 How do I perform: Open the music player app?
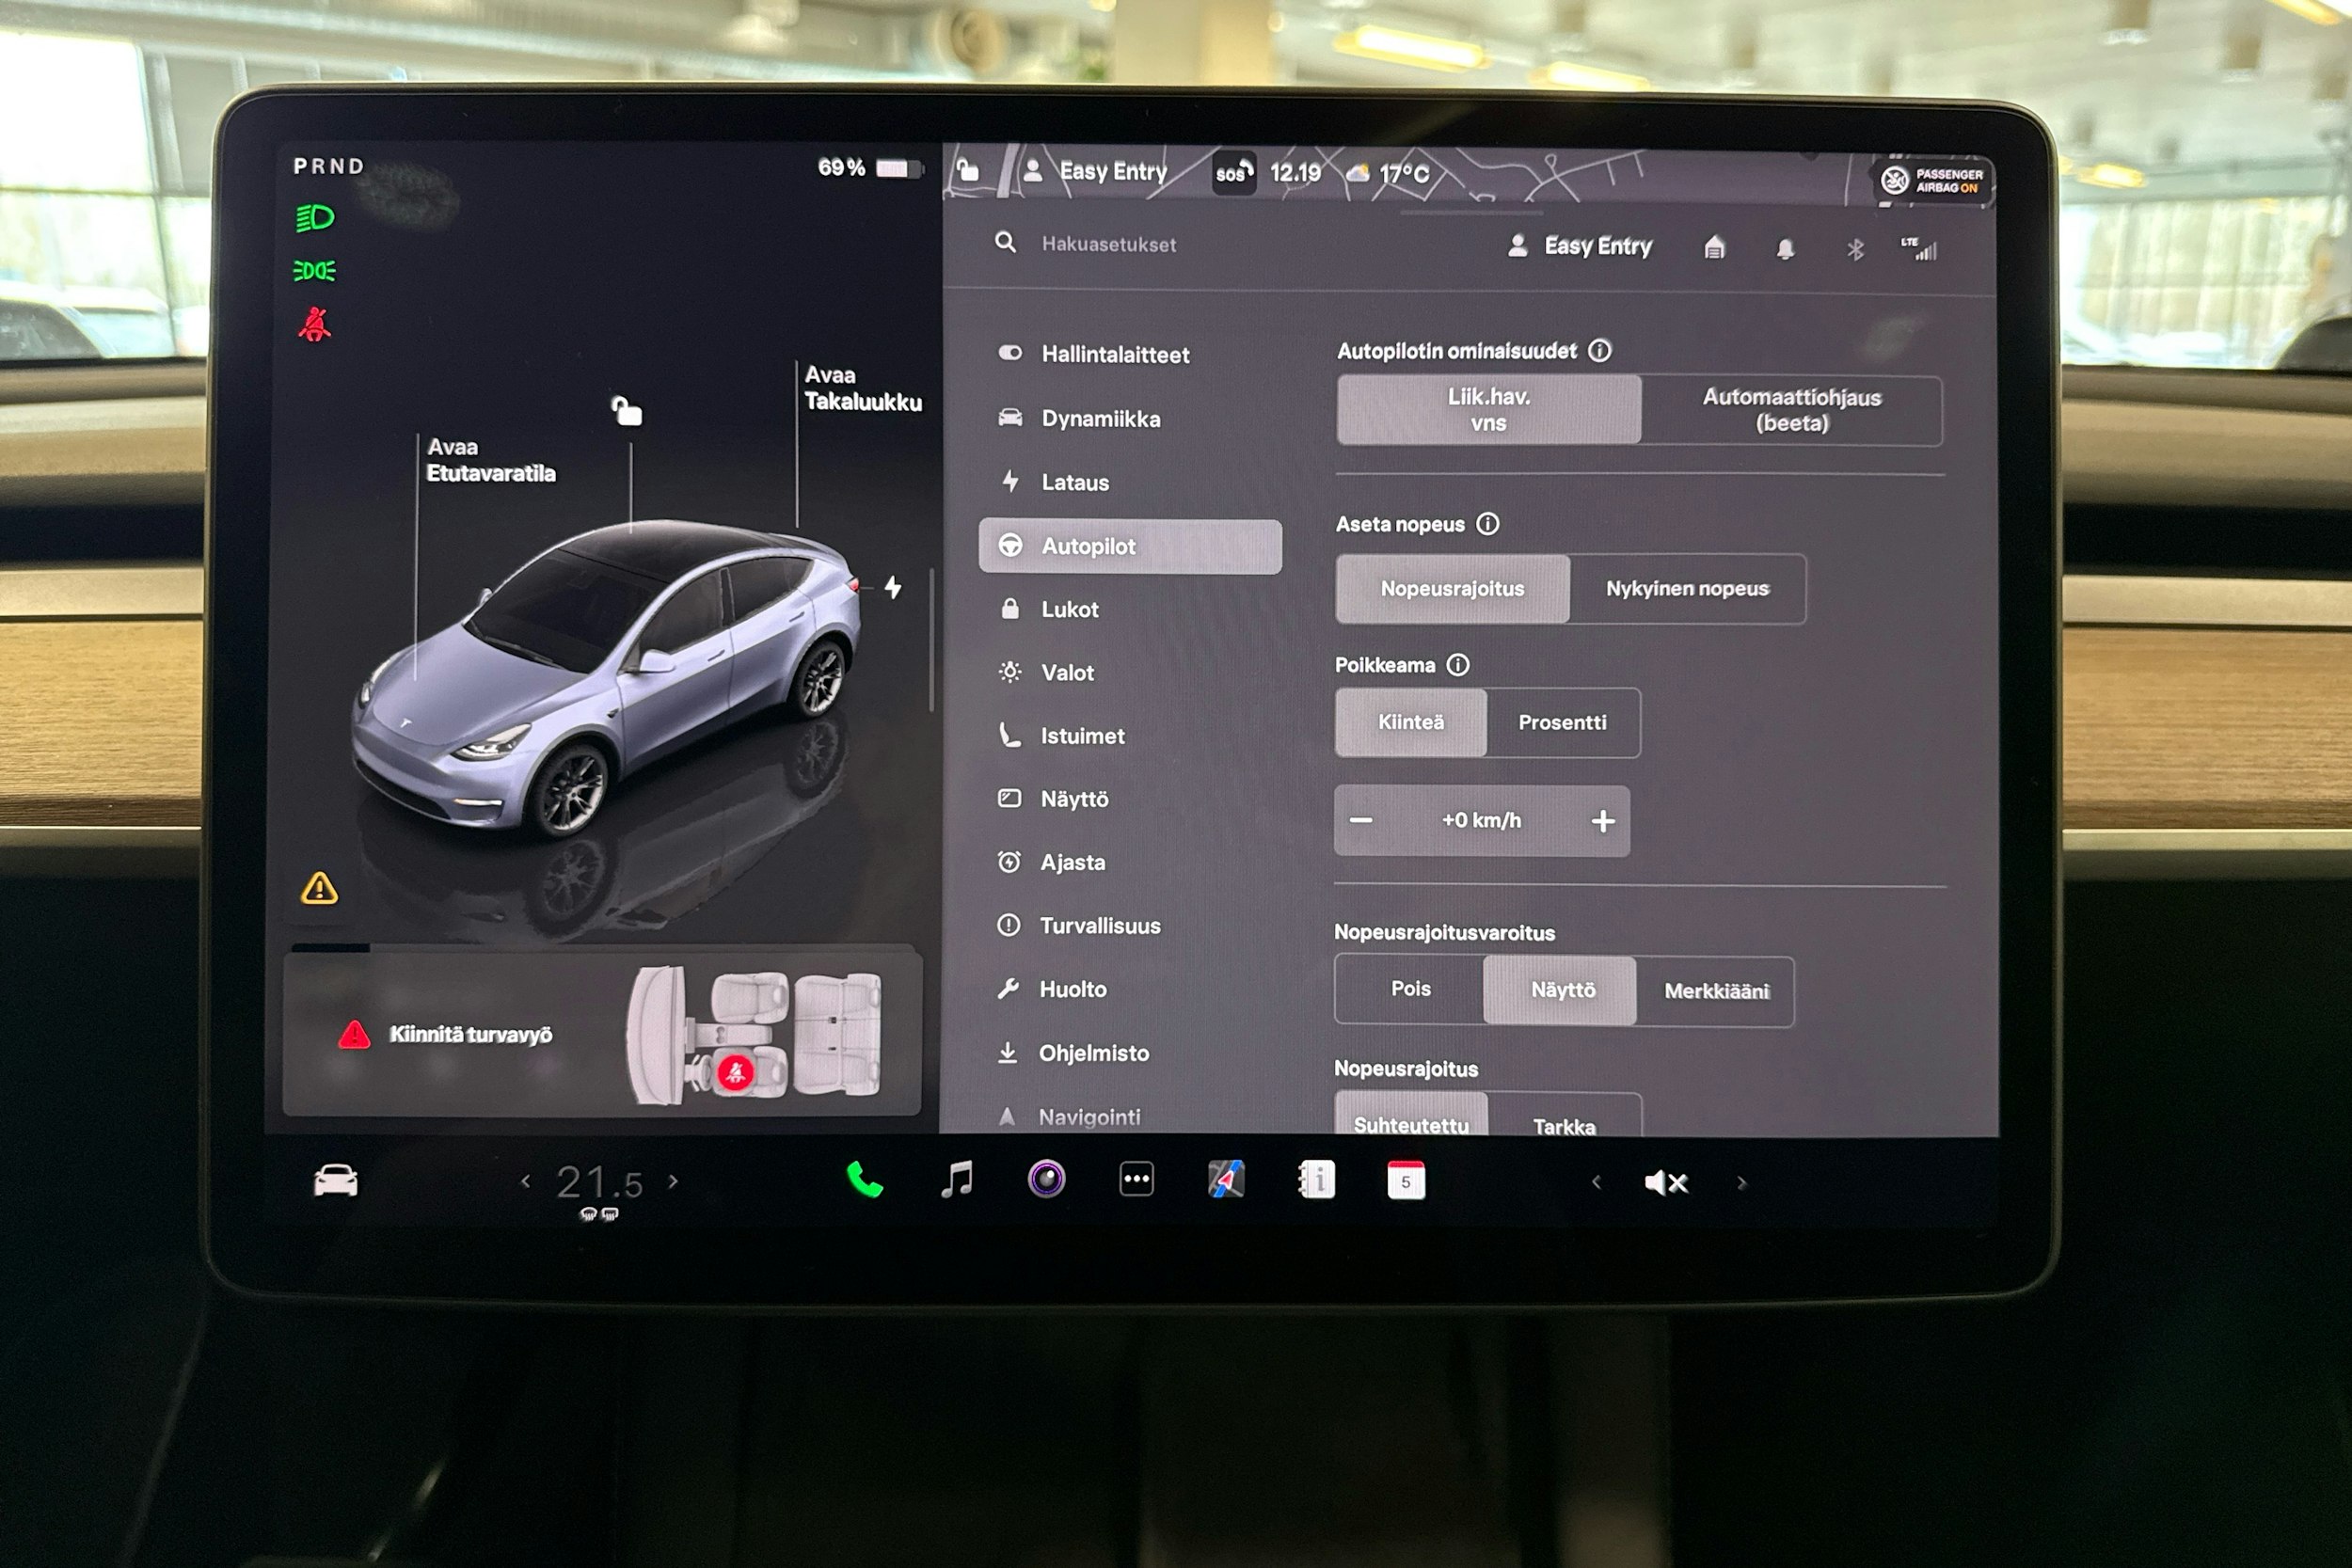click(957, 1180)
